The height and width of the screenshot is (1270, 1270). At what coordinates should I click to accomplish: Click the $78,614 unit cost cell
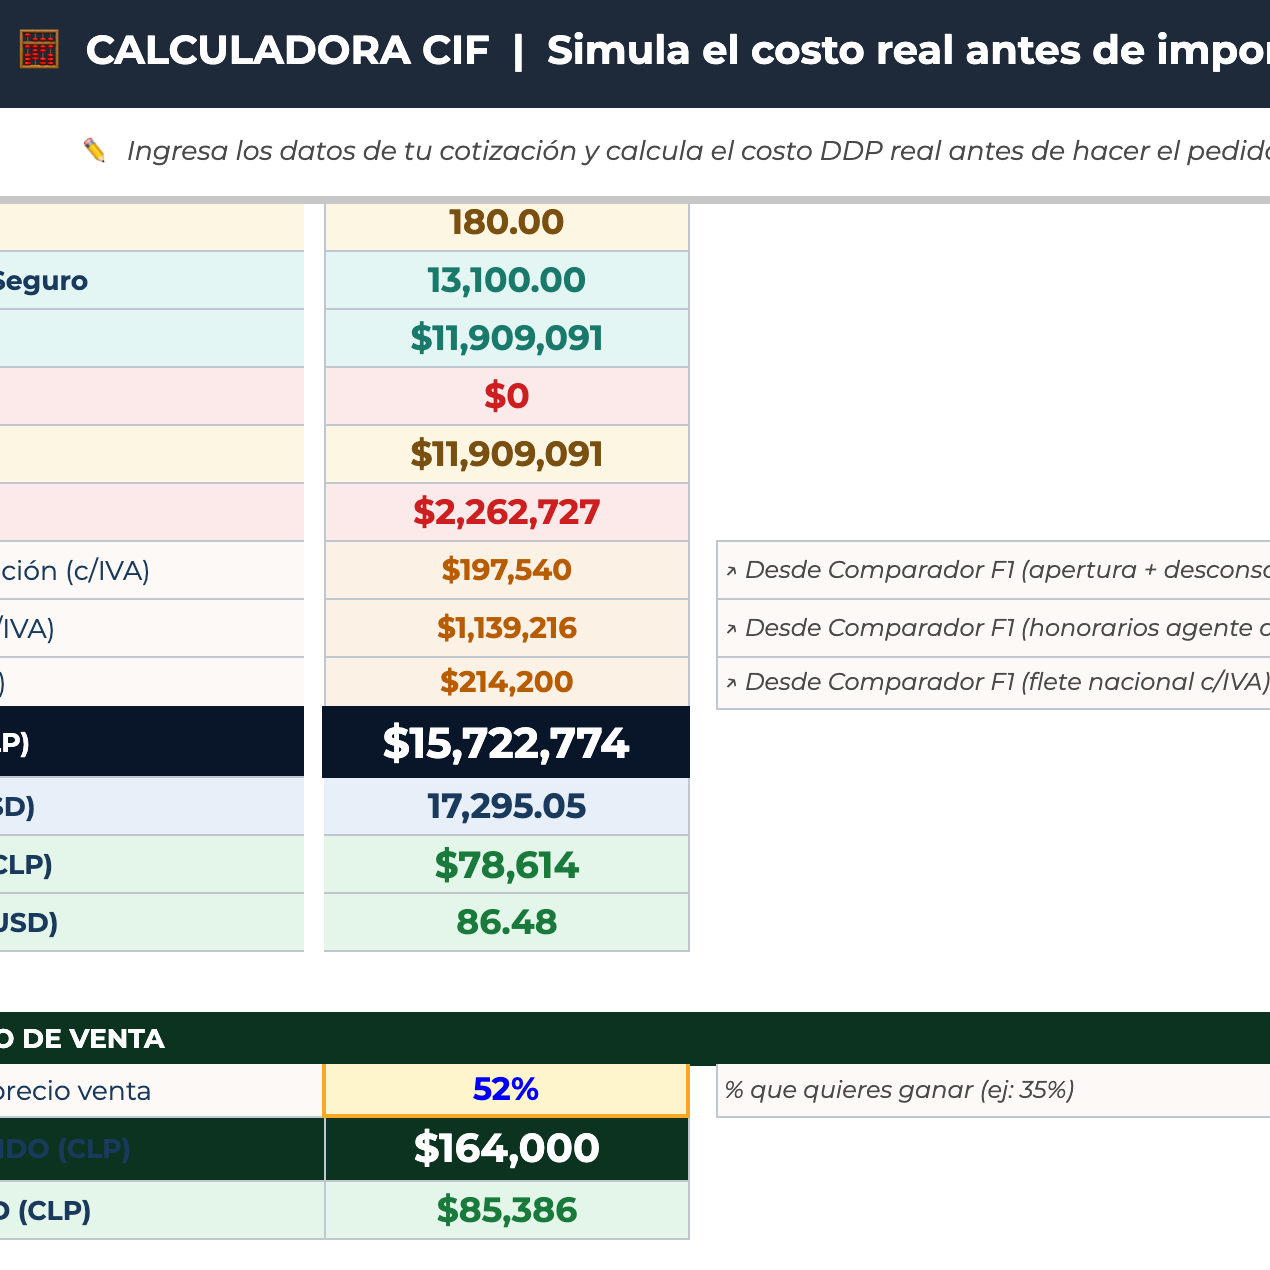[x=506, y=865]
